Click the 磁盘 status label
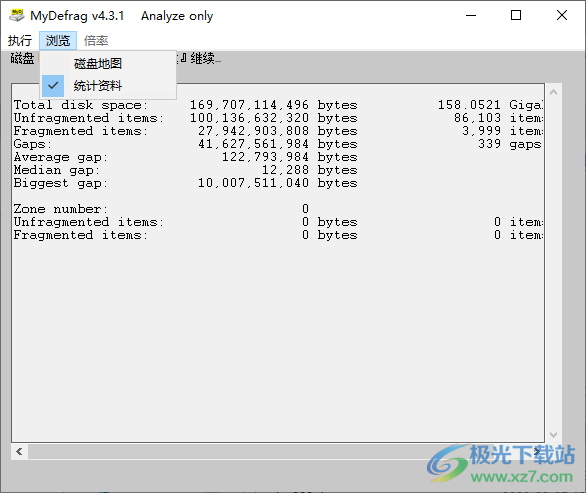 [x=22, y=59]
